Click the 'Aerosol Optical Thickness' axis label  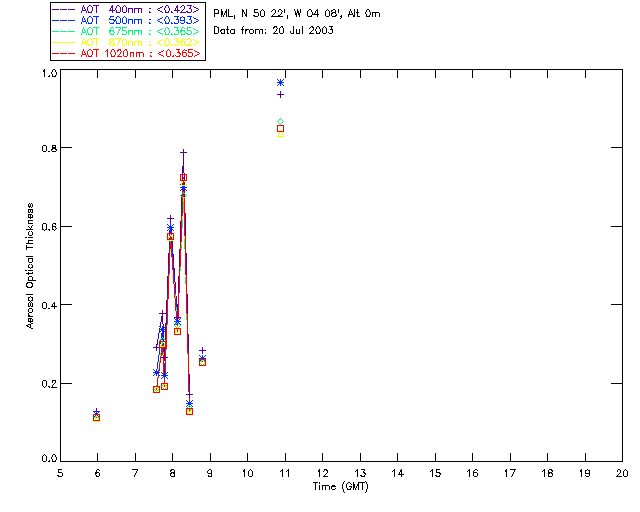point(30,266)
